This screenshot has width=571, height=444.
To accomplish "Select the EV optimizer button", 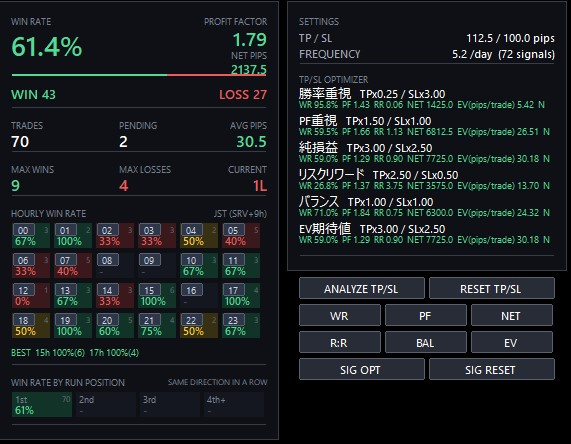I will (x=512, y=342).
